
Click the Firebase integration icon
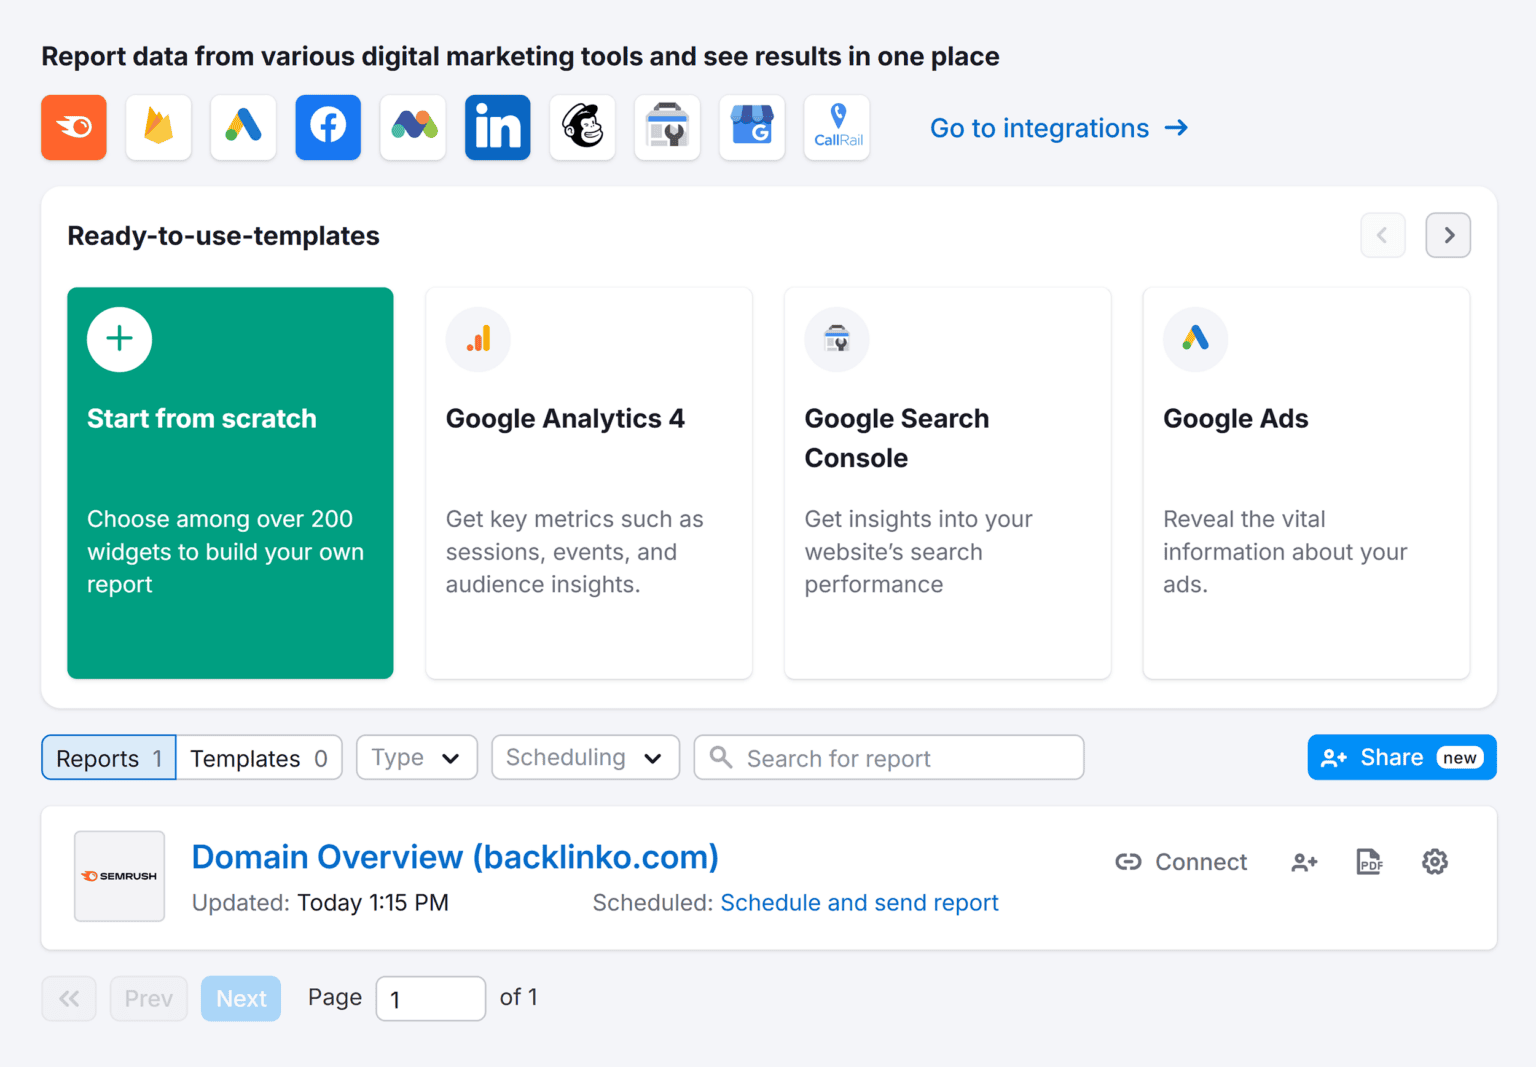158,128
